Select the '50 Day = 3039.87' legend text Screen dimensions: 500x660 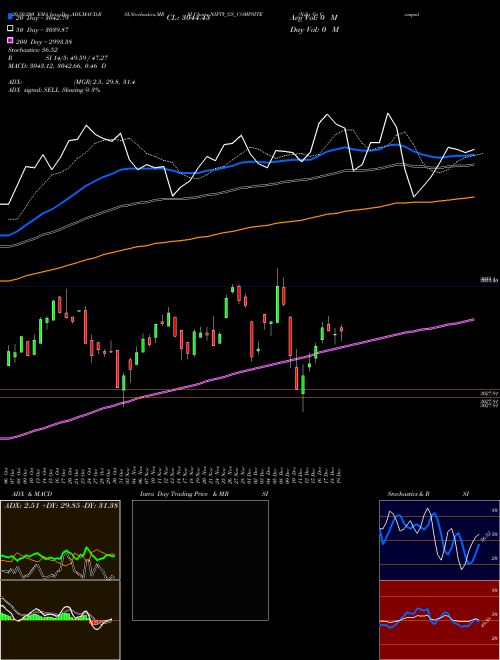[x=42, y=30]
